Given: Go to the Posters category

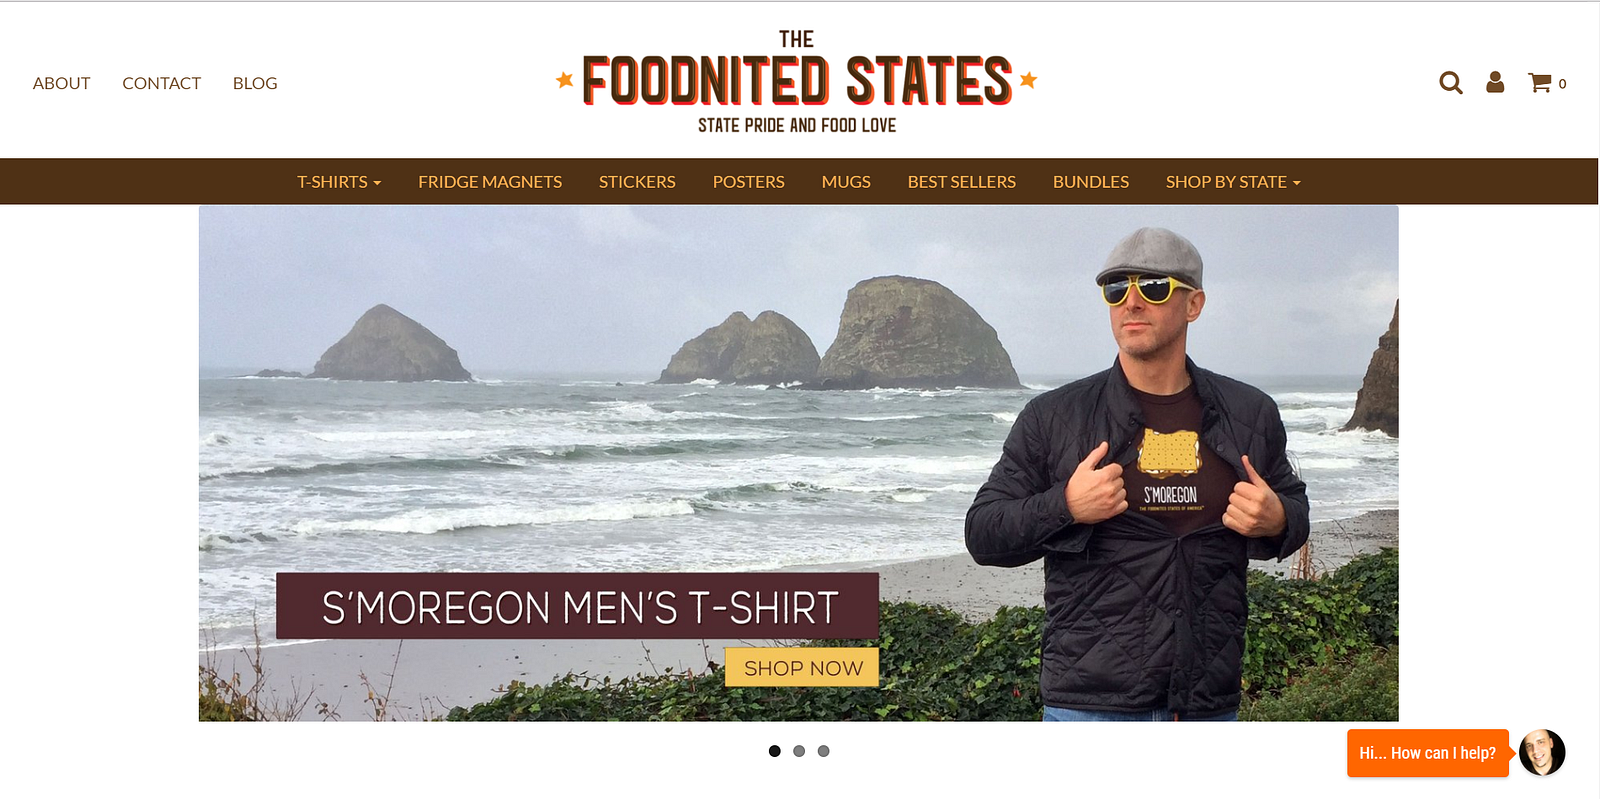Looking at the screenshot, I should click(748, 182).
